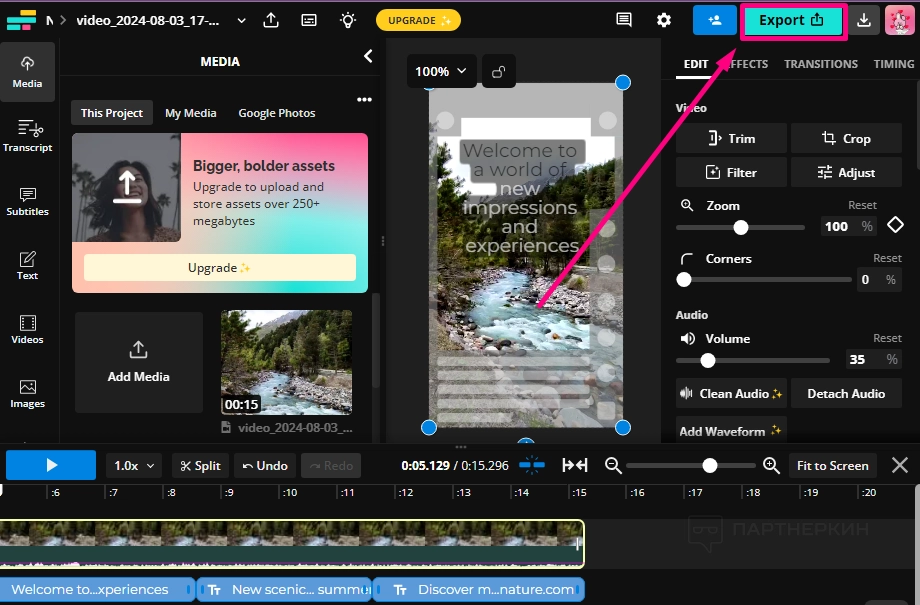This screenshot has height=605, width=920.
Task: Collapse the Media panel with chevron
Action: coord(367,57)
